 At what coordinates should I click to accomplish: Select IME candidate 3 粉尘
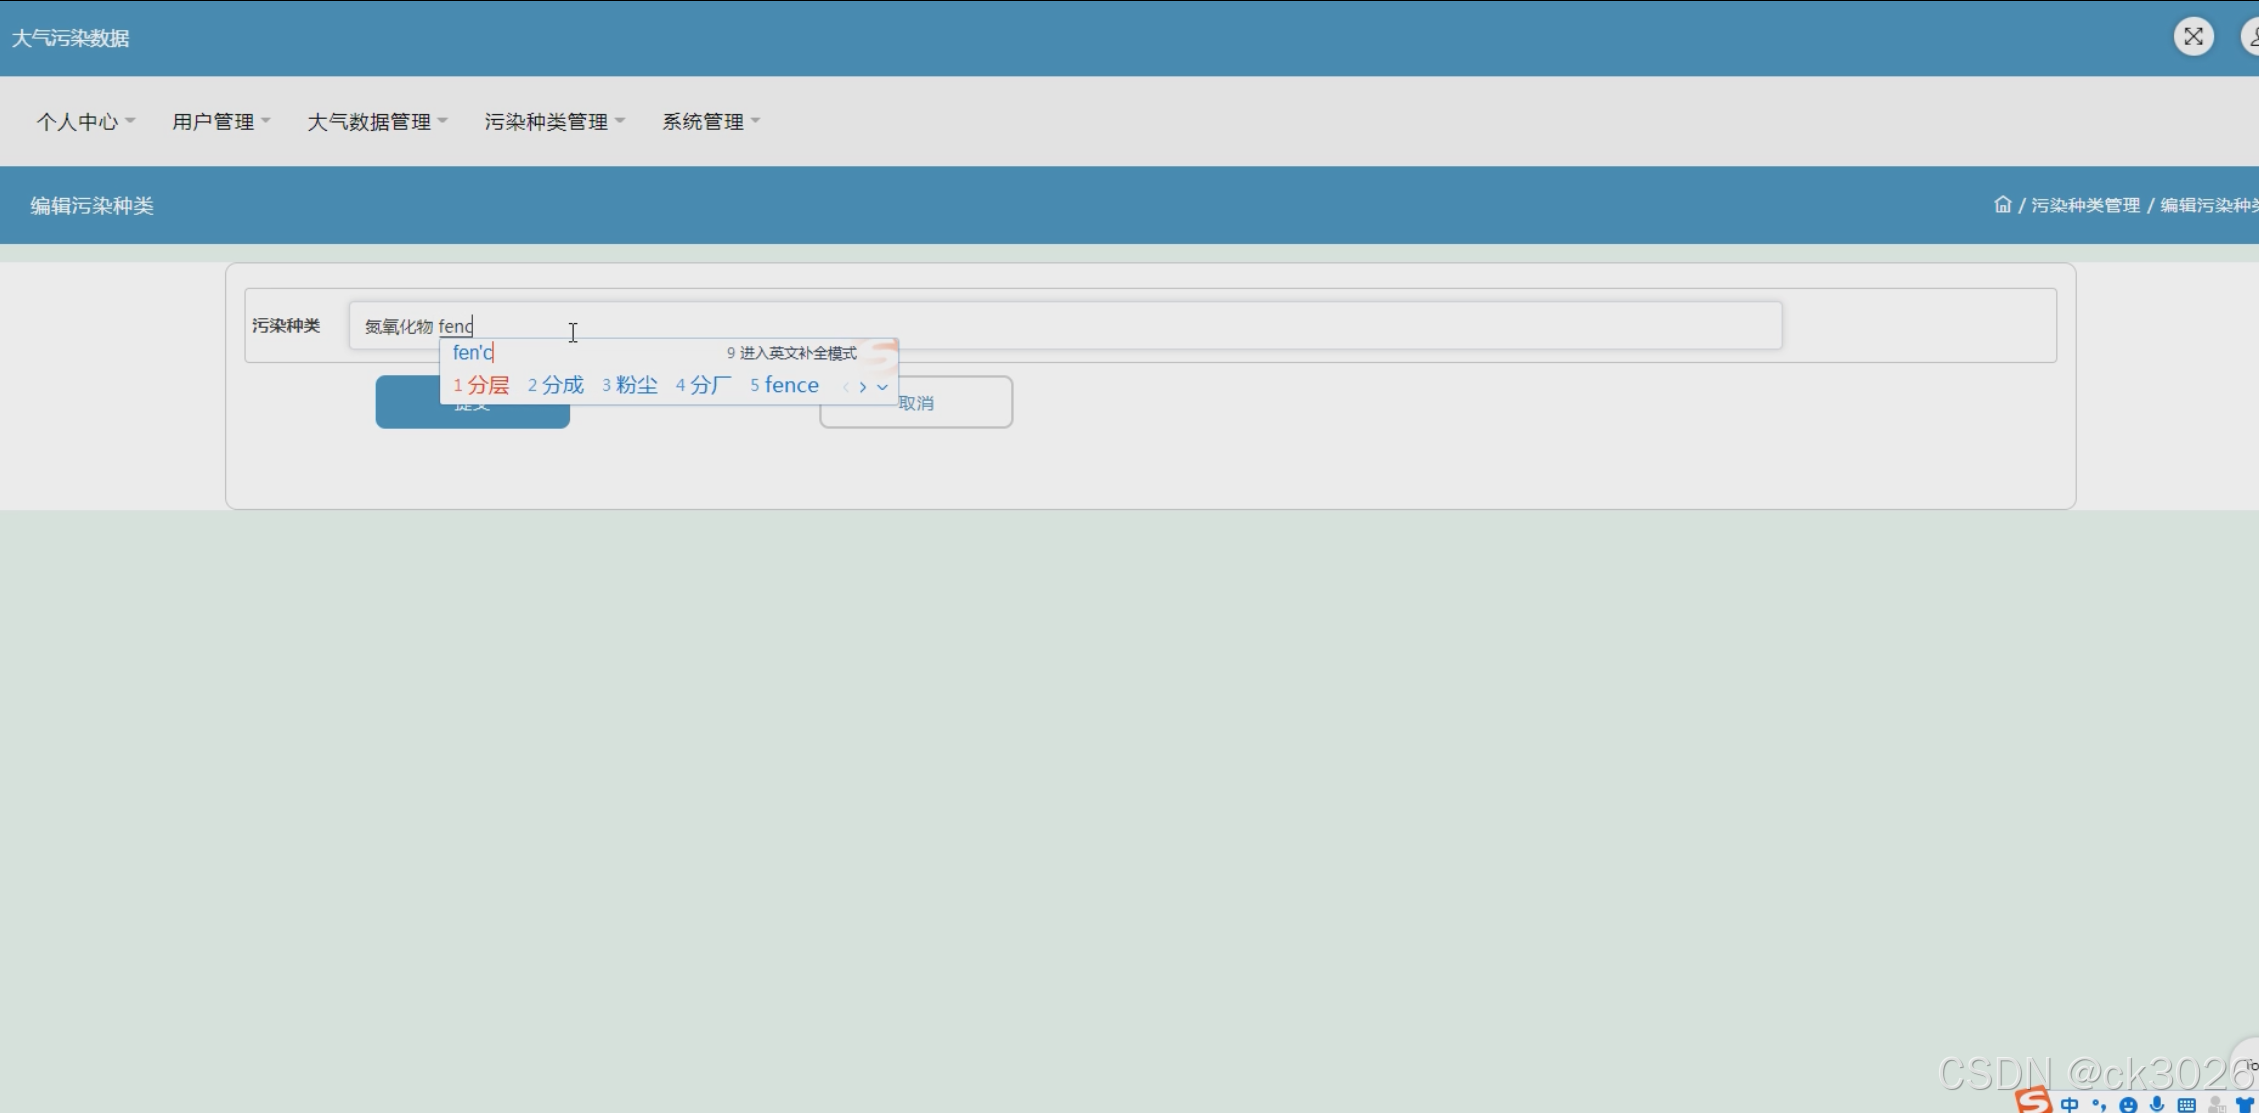point(630,385)
